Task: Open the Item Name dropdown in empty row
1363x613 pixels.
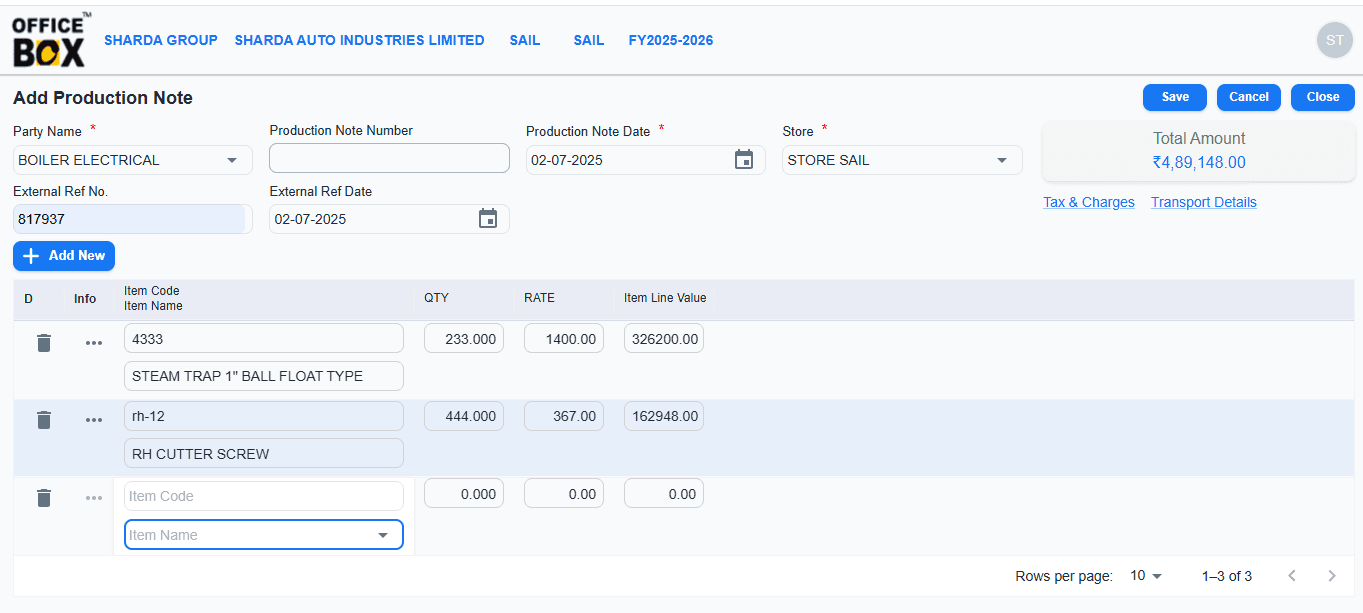Action: (383, 535)
